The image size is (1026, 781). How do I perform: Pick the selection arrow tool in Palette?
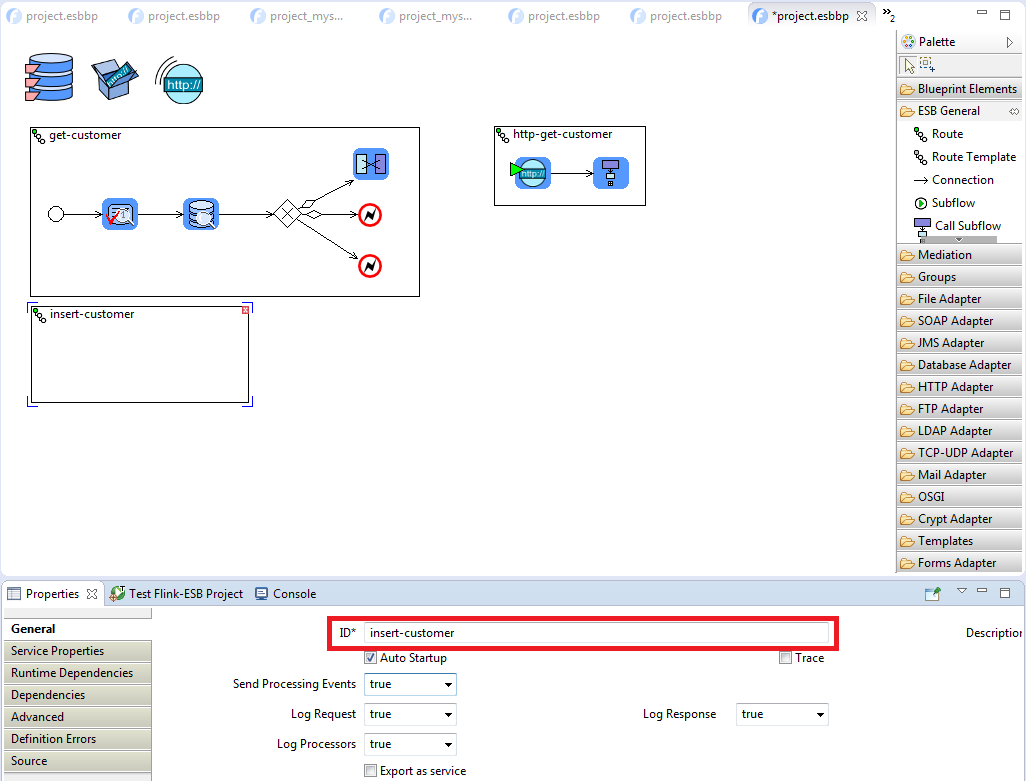click(x=908, y=65)
